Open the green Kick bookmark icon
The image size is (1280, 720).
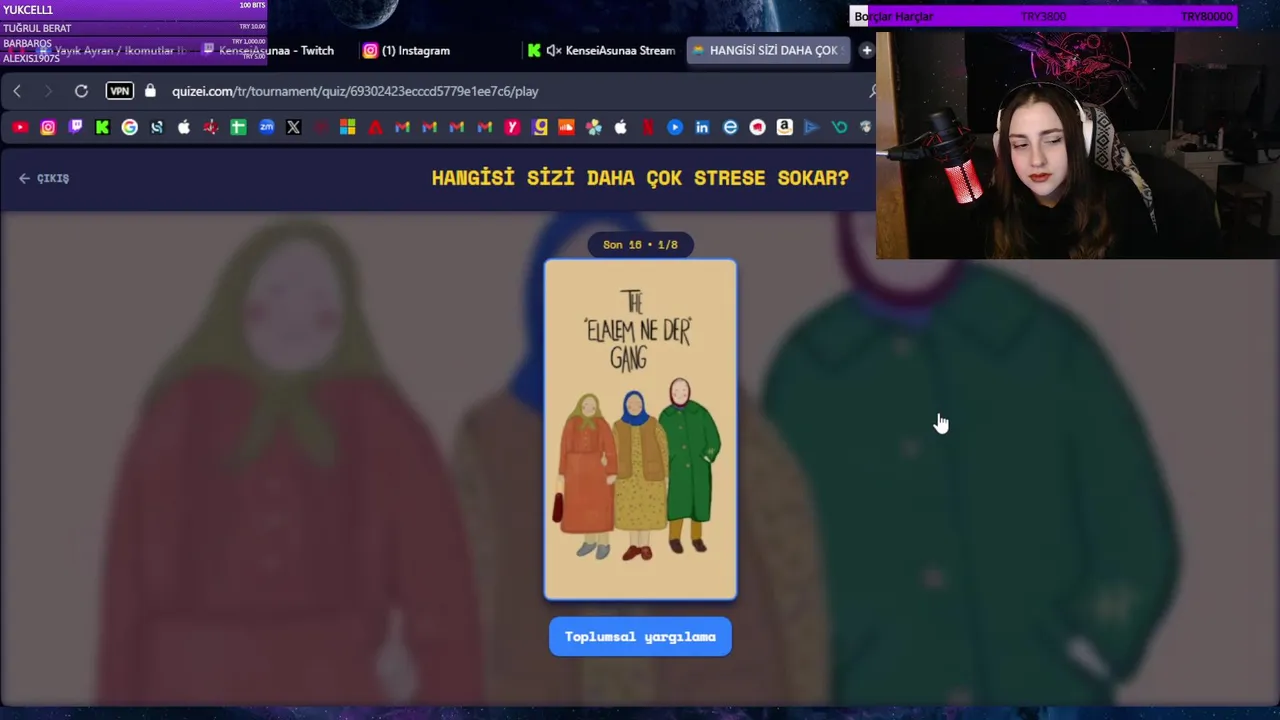(102, 127)
